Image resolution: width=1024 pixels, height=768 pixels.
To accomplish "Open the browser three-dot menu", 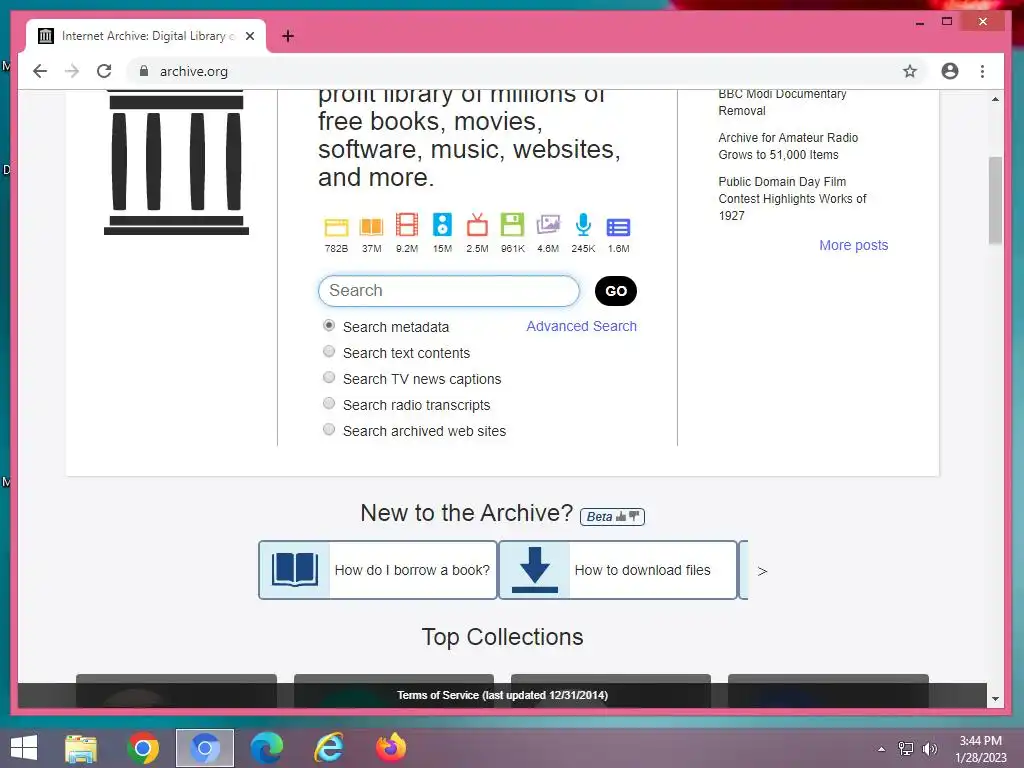I will click(x=982, y=71).
